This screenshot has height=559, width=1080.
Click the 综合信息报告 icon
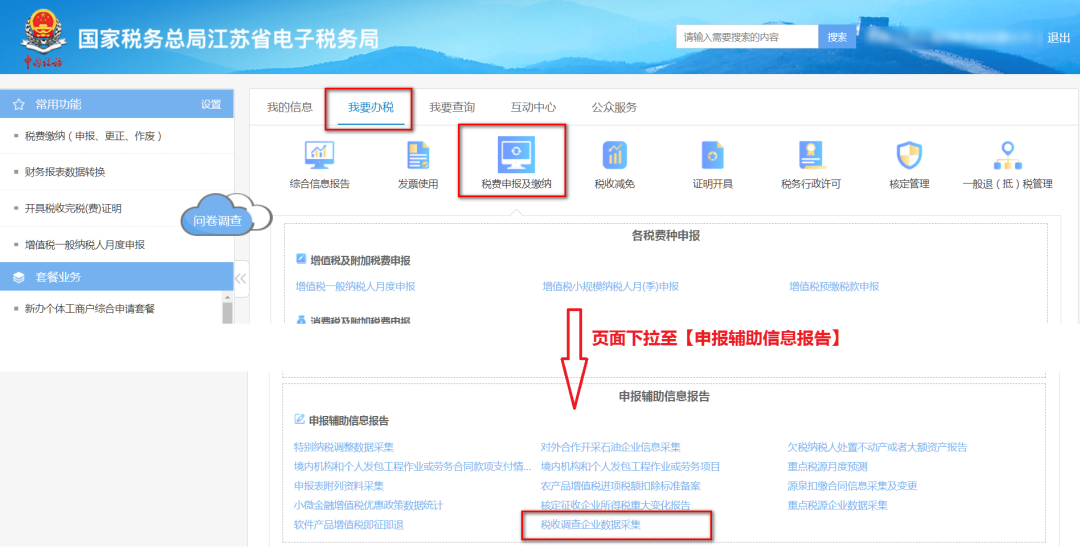click(x=319, y=156)
